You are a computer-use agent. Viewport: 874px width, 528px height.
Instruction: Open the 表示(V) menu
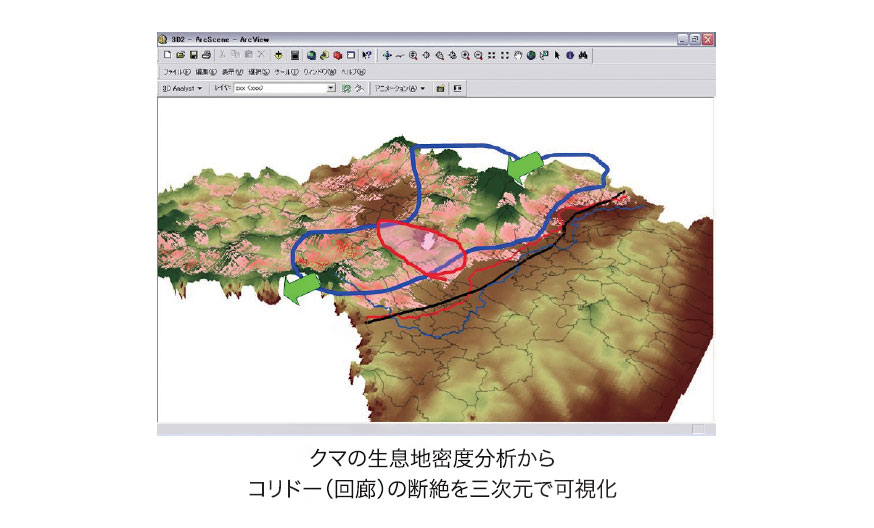coord(232,72)
